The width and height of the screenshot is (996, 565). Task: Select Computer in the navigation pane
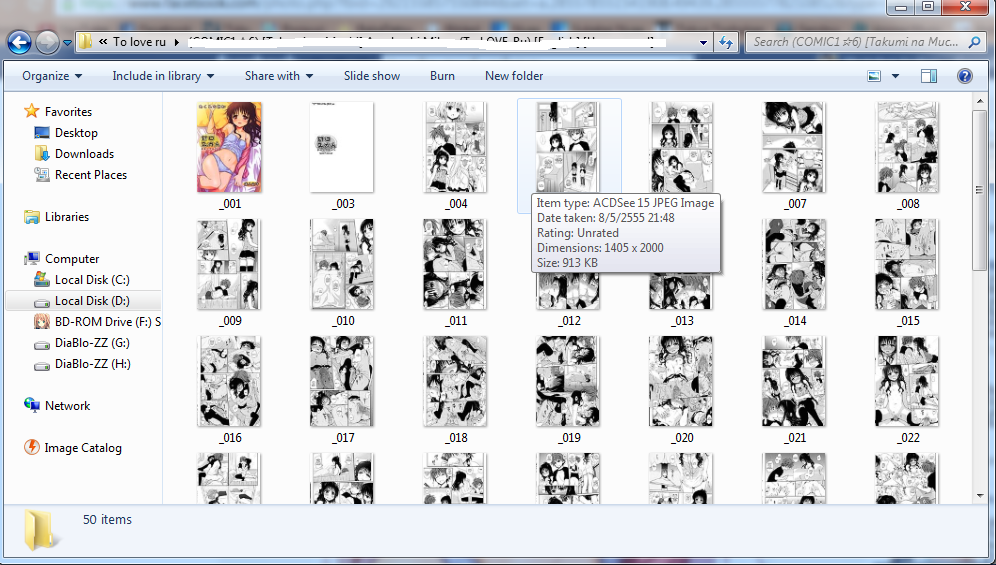pos(72,258)
